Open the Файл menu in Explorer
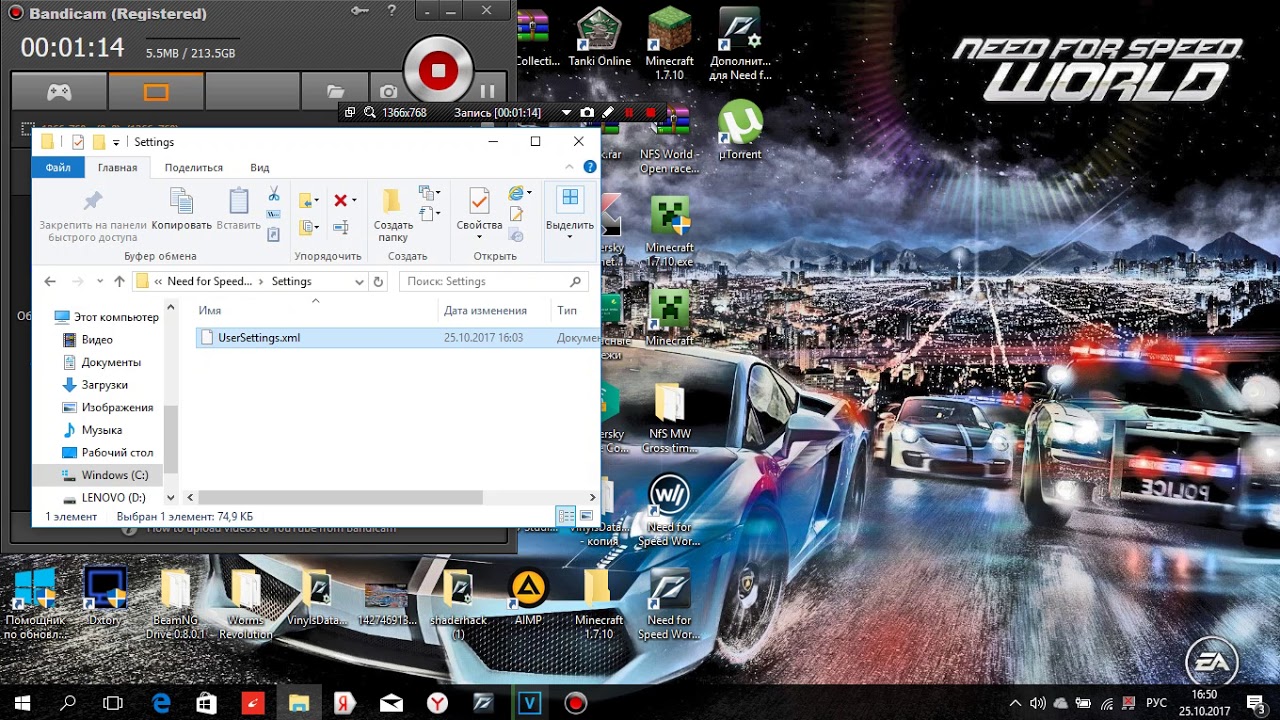 point(58,167)
